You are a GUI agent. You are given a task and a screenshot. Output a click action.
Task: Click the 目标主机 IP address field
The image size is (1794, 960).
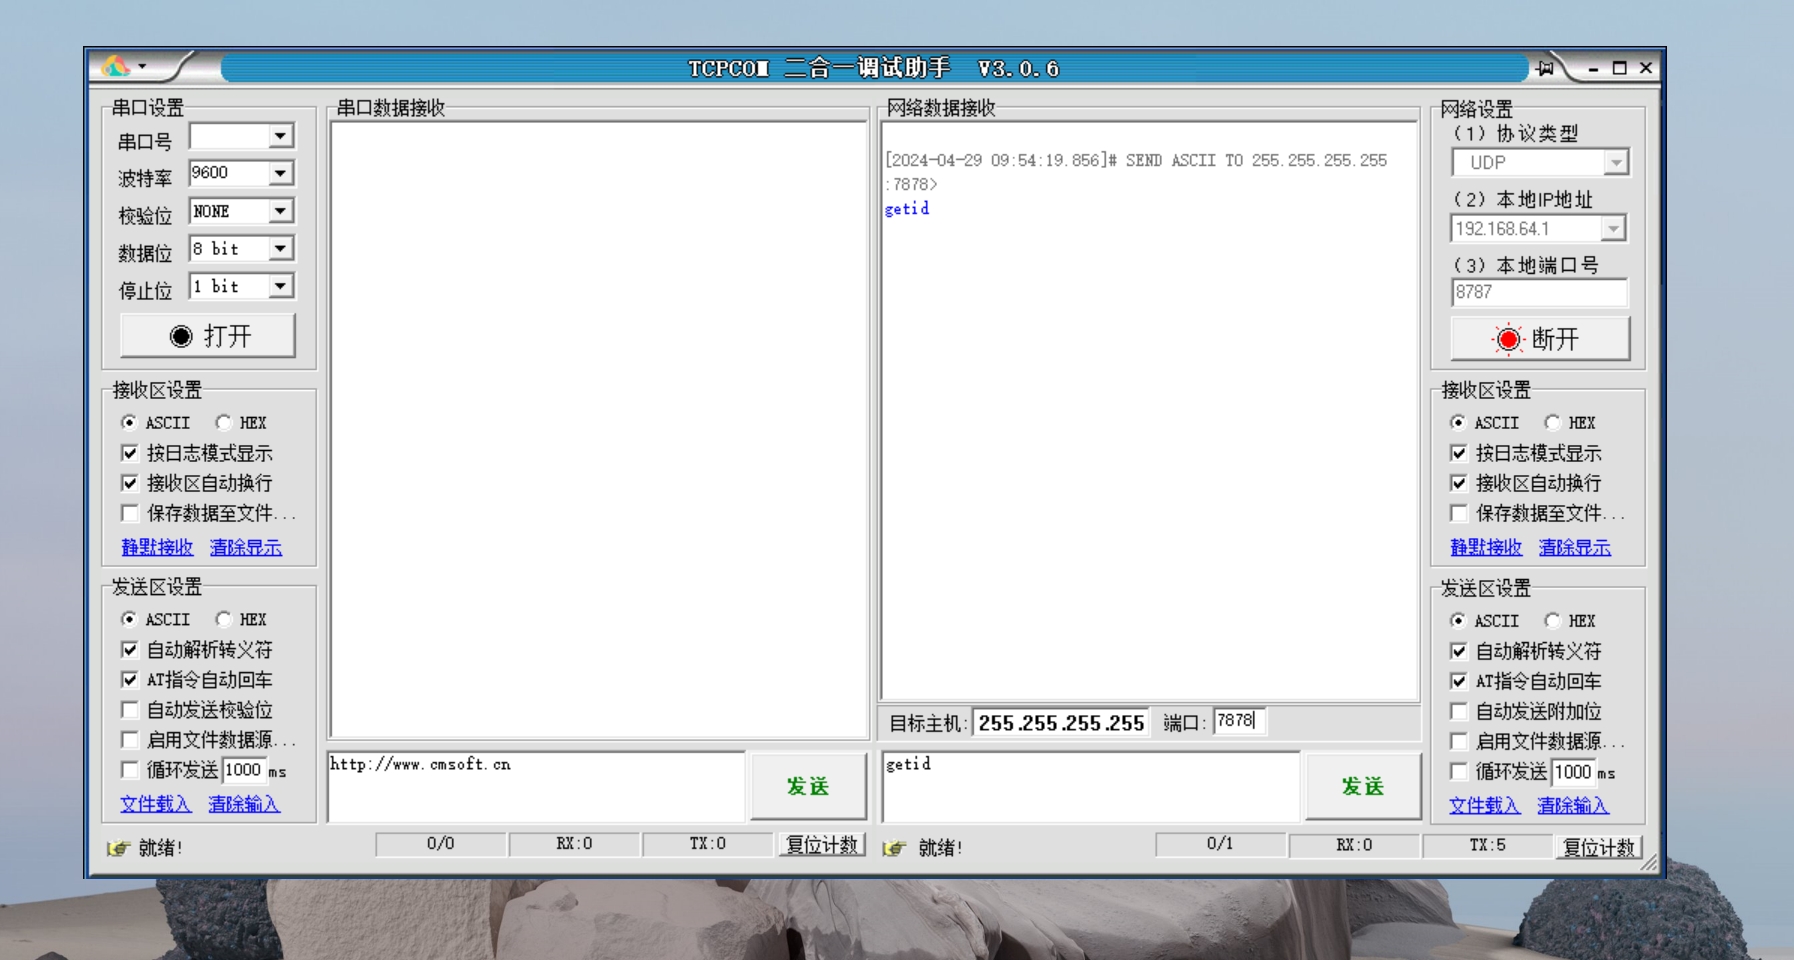pos(1060,723)
